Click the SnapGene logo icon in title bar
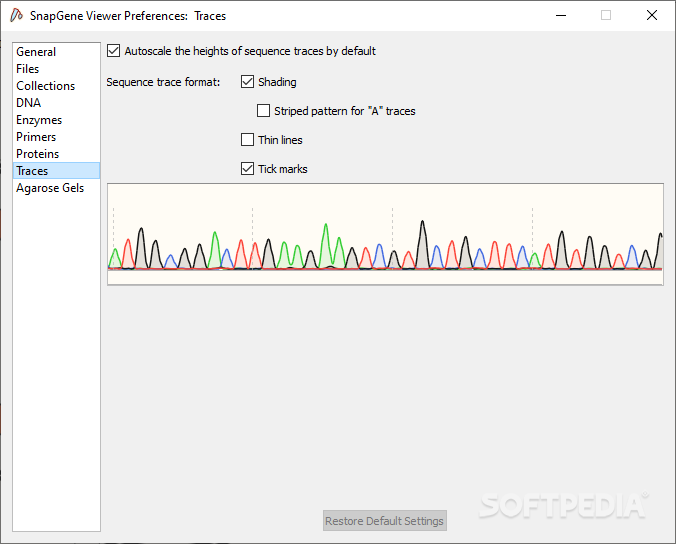This screenshot has height=544, width=676. (16, 16)
